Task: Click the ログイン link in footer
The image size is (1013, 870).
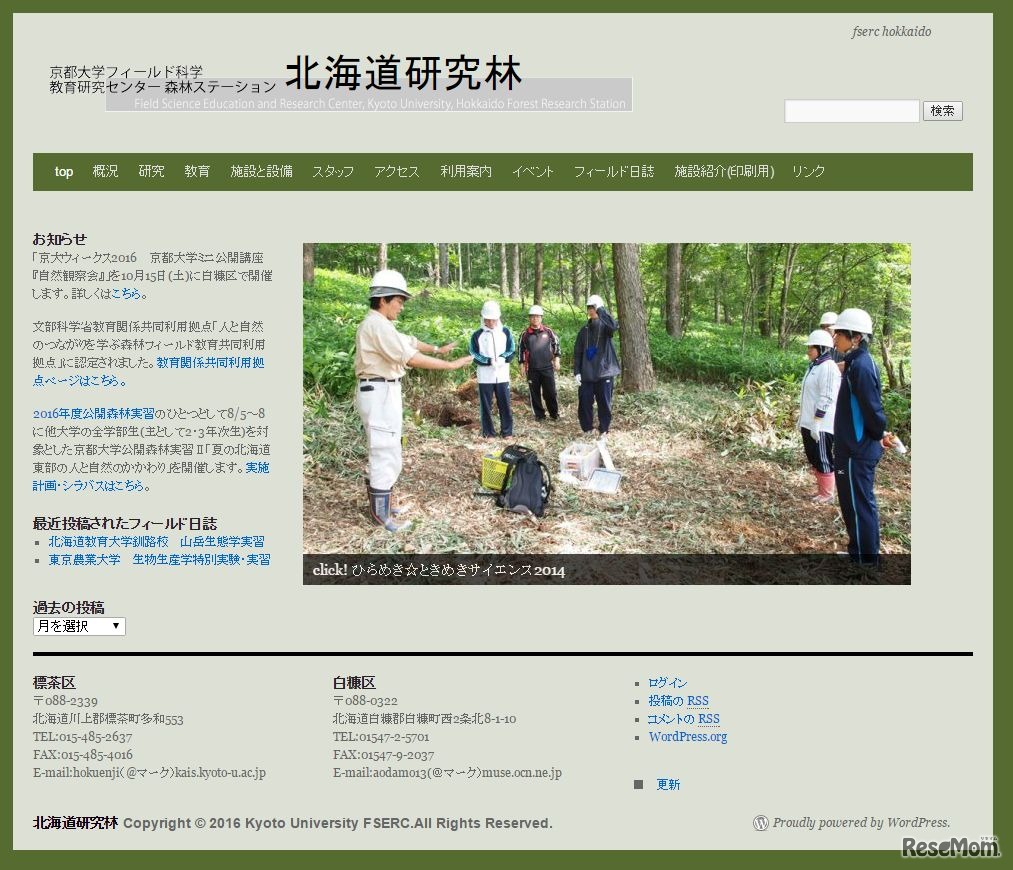Action: tap(667, 682)
